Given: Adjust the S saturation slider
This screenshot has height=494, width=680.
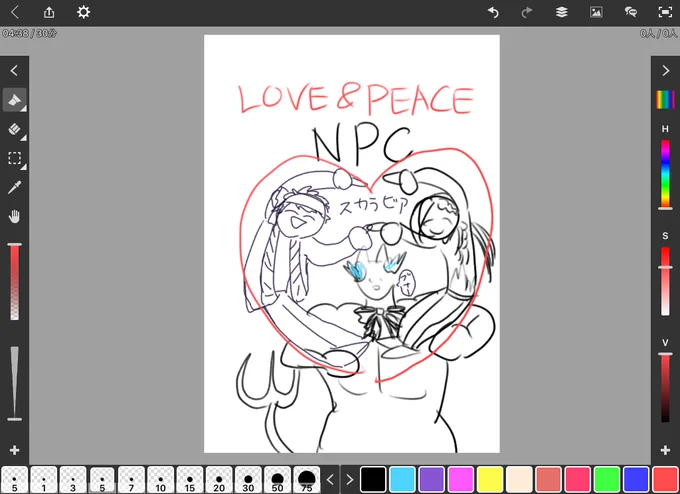Looking at the screenshot, I should (x=665, y=281).
